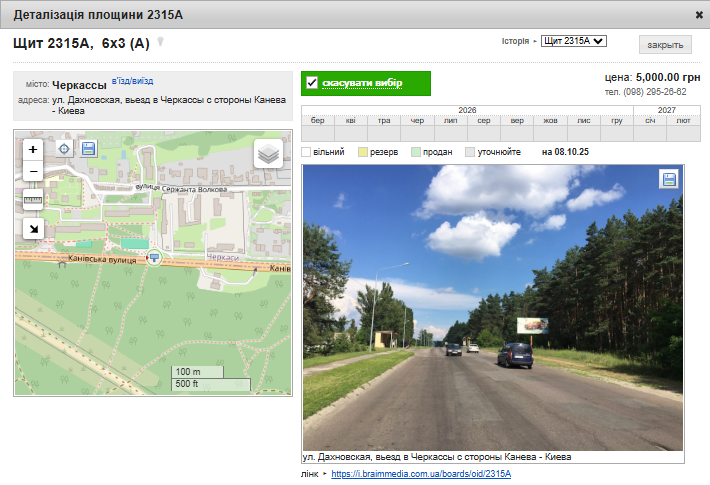Screen dimensions: 710x485
Task: Click the 'Щит 2315A, 6x3 (A)' heading
Action: pos(82,43)
